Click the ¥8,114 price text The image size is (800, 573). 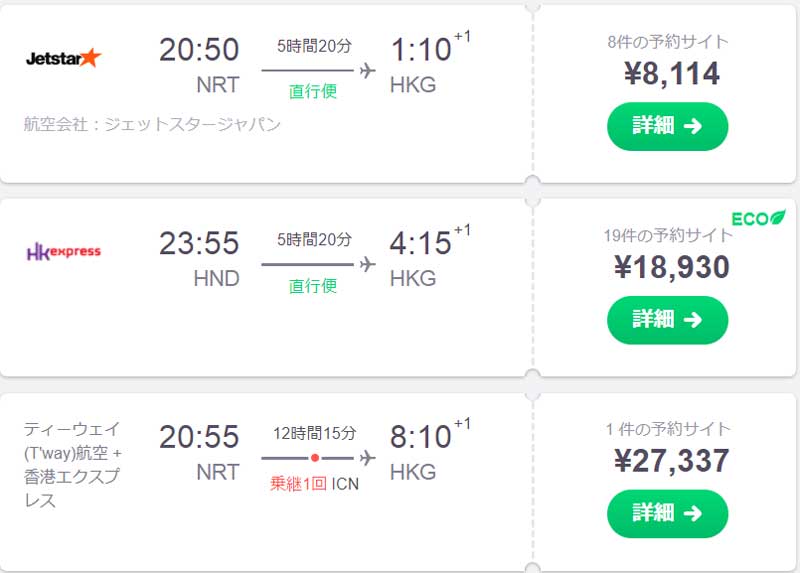[x=668, y=73]
